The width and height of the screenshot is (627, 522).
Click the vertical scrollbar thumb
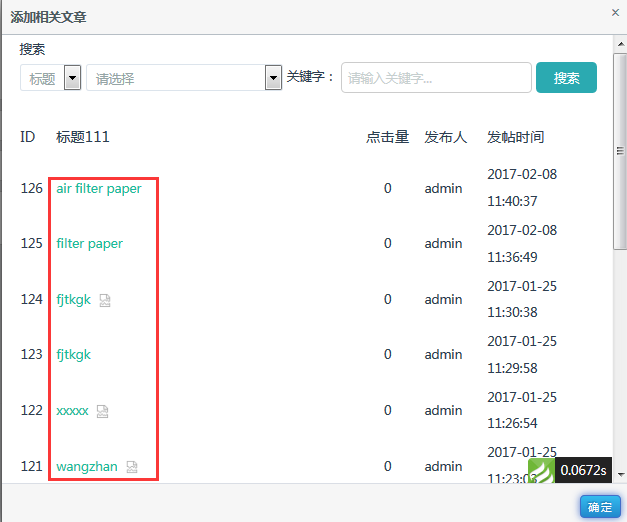pos(621,151)
